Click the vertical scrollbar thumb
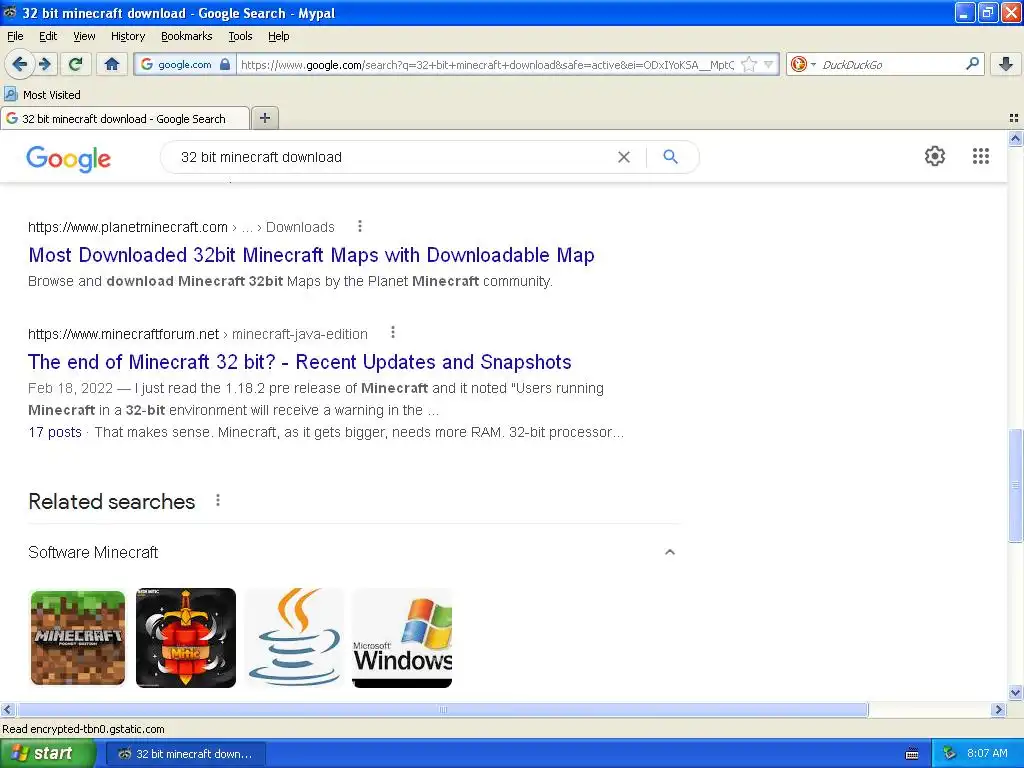The height and width of the screenshot is (768, 1024). click(x=1015, y=485)
